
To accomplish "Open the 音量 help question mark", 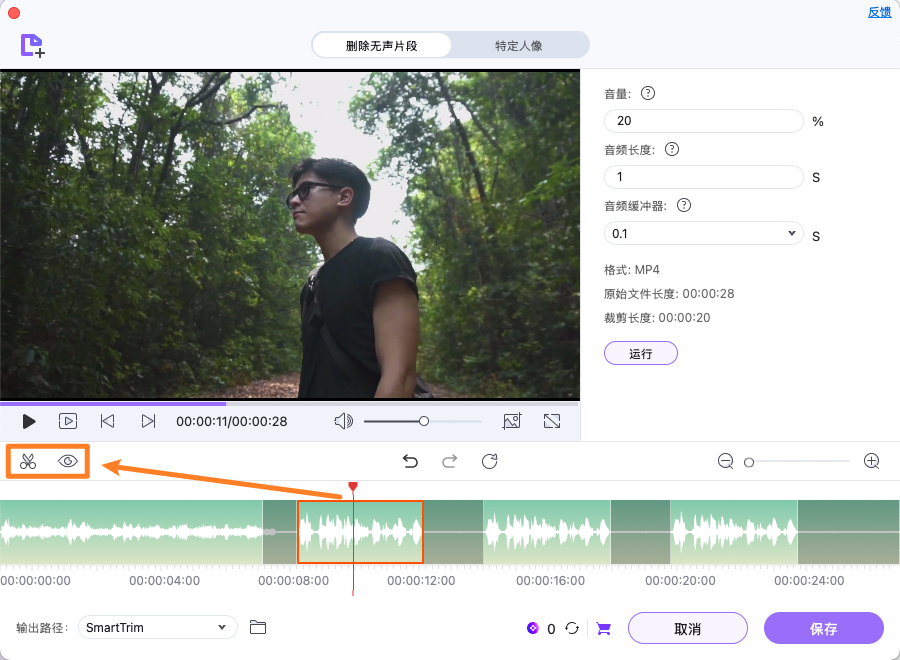I will (x=647, y=93).
